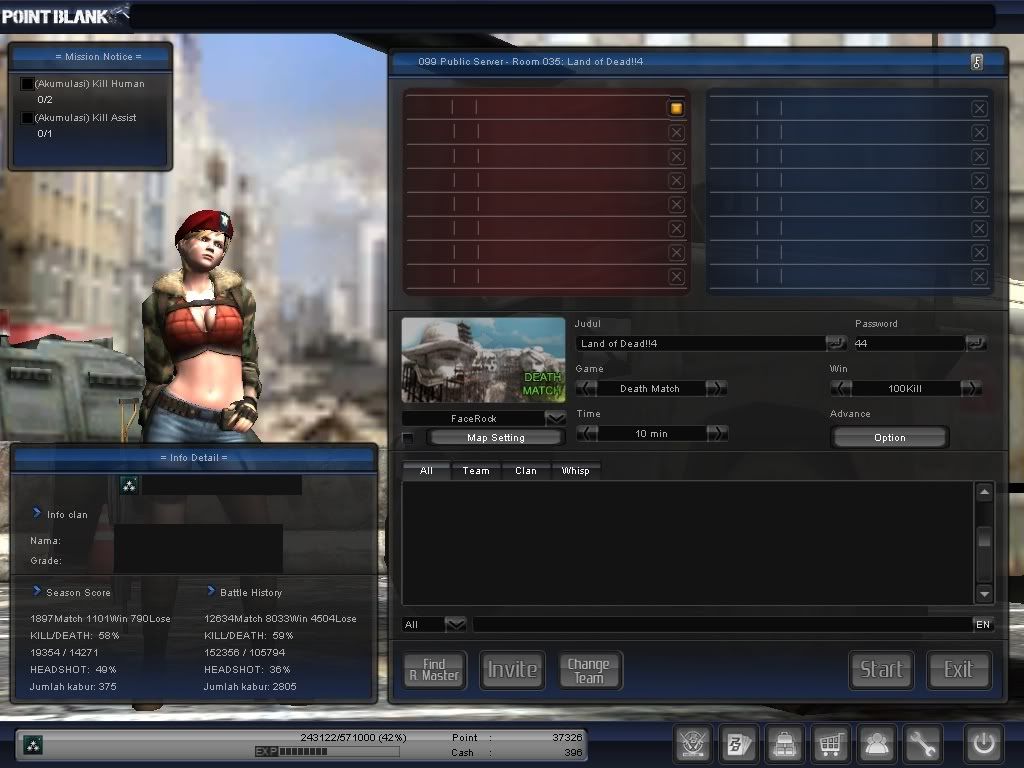The image size is (1024, 768).
Task: Click the yellow room master icon in red slot
Action: [x=677, y=108]
